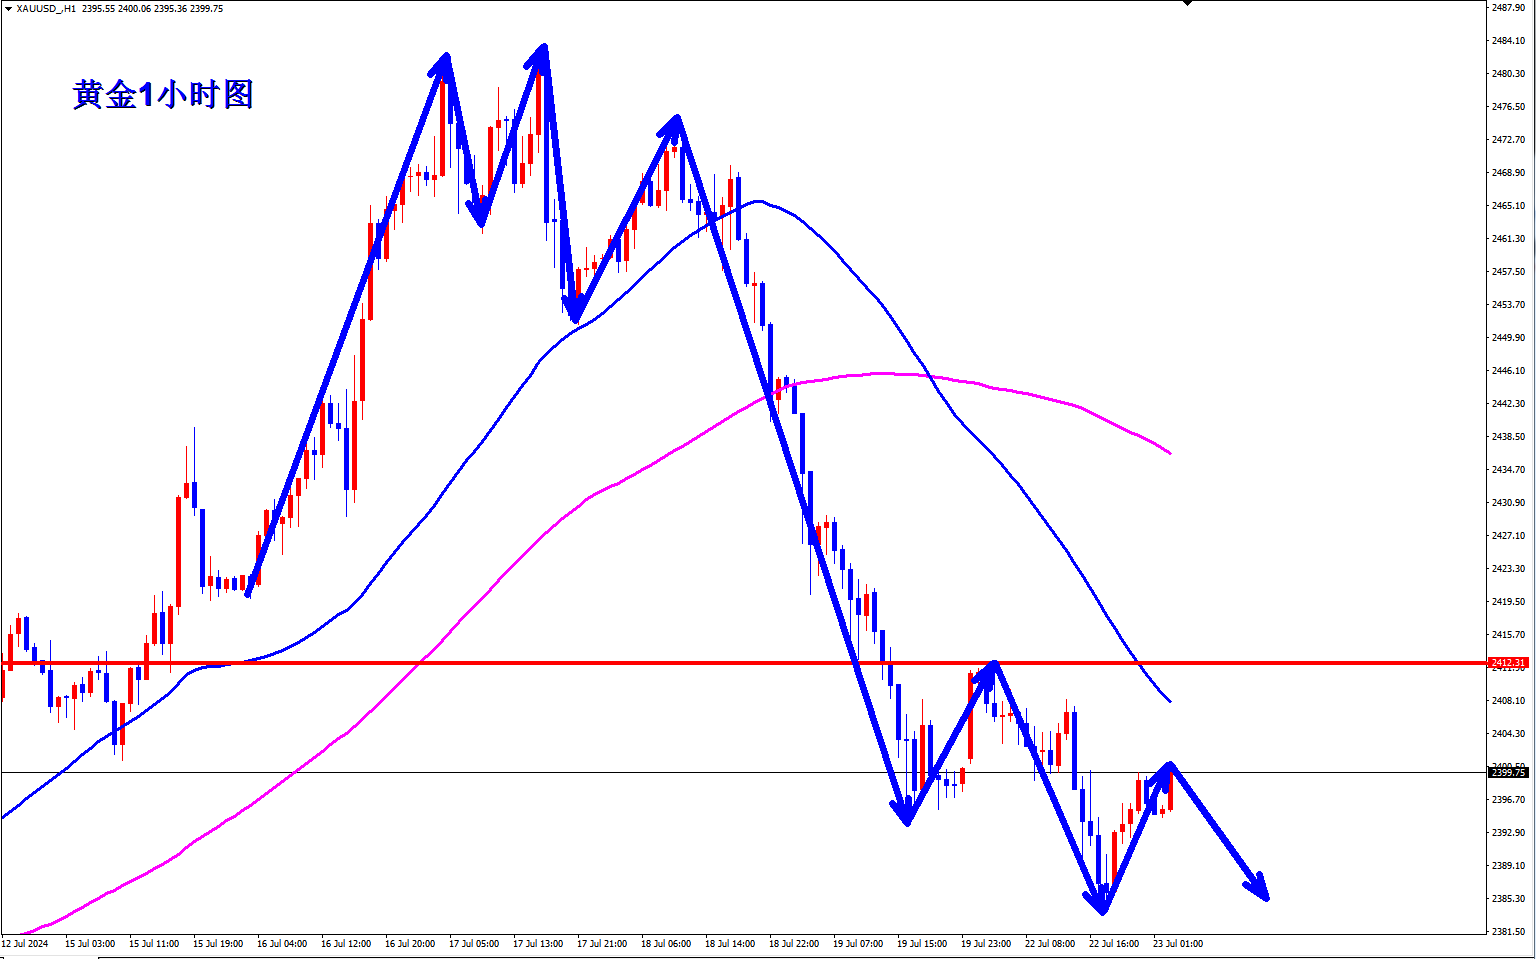Click the 2468.90 price axis label

click(x=1508, y=173)
